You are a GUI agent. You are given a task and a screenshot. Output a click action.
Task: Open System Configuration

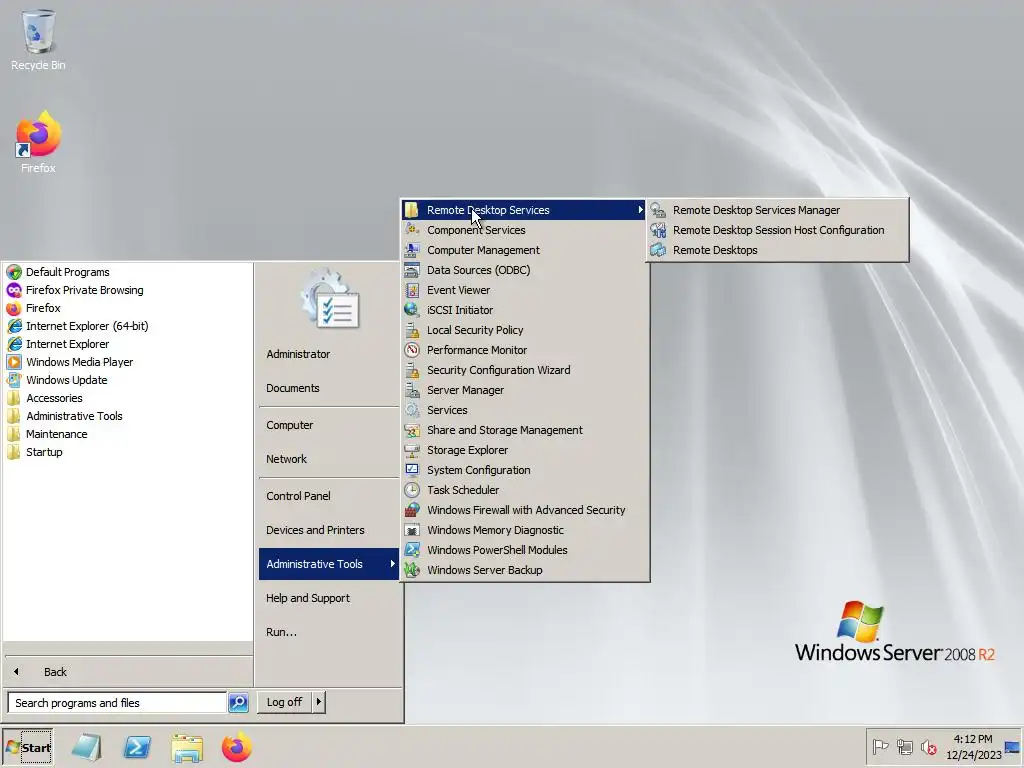coord(524,470)
